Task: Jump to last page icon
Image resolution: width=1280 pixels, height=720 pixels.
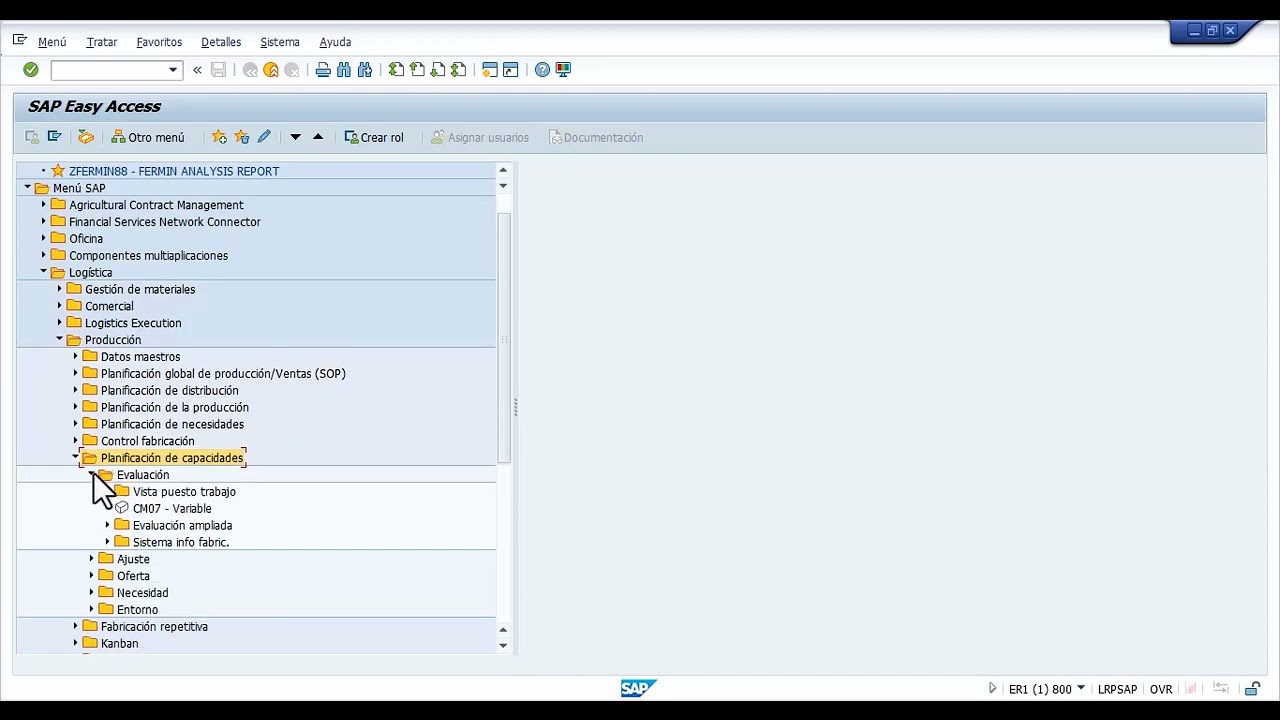Action: coord(458,70)
